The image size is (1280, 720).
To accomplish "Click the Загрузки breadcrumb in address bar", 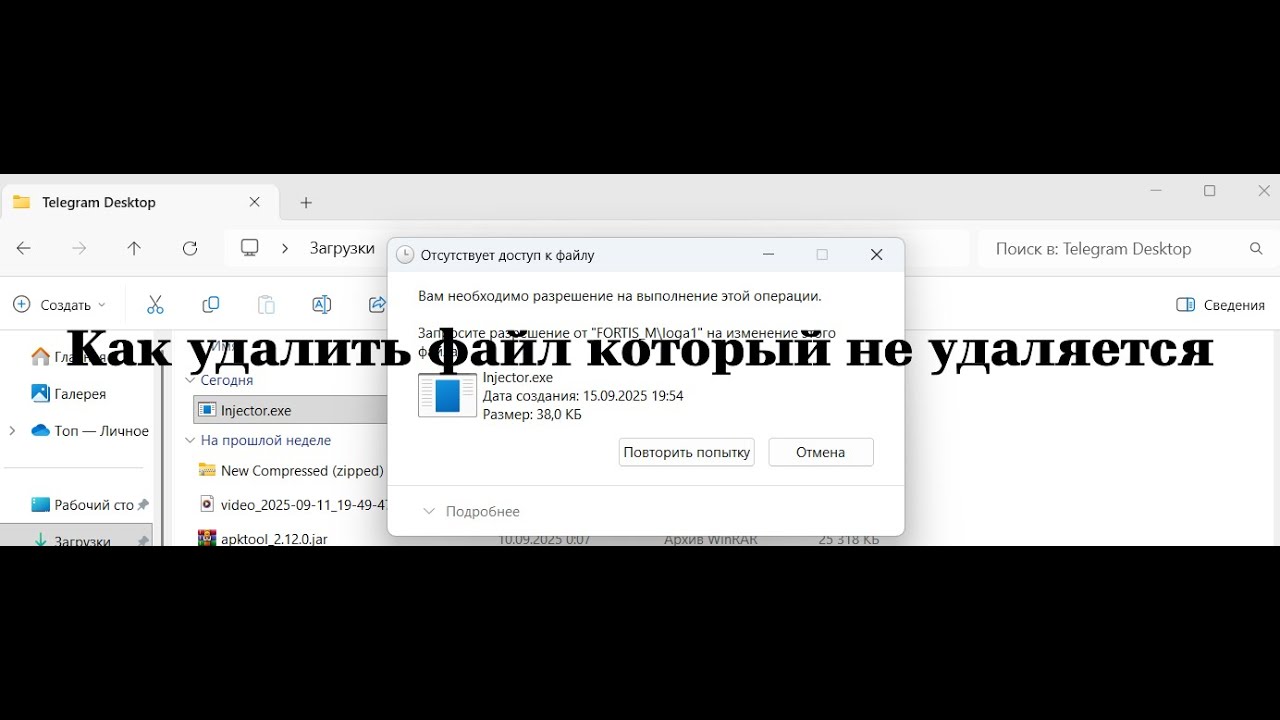I will [x=342, y=249].
